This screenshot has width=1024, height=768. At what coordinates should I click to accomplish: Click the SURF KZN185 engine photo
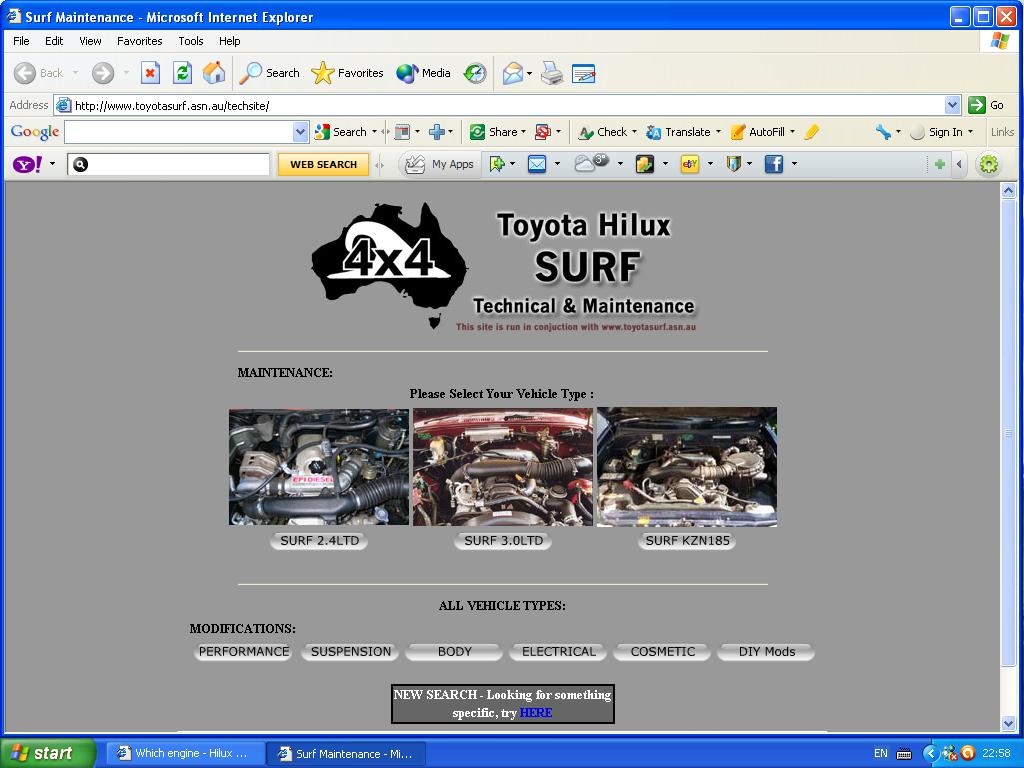tap(687, 466)
